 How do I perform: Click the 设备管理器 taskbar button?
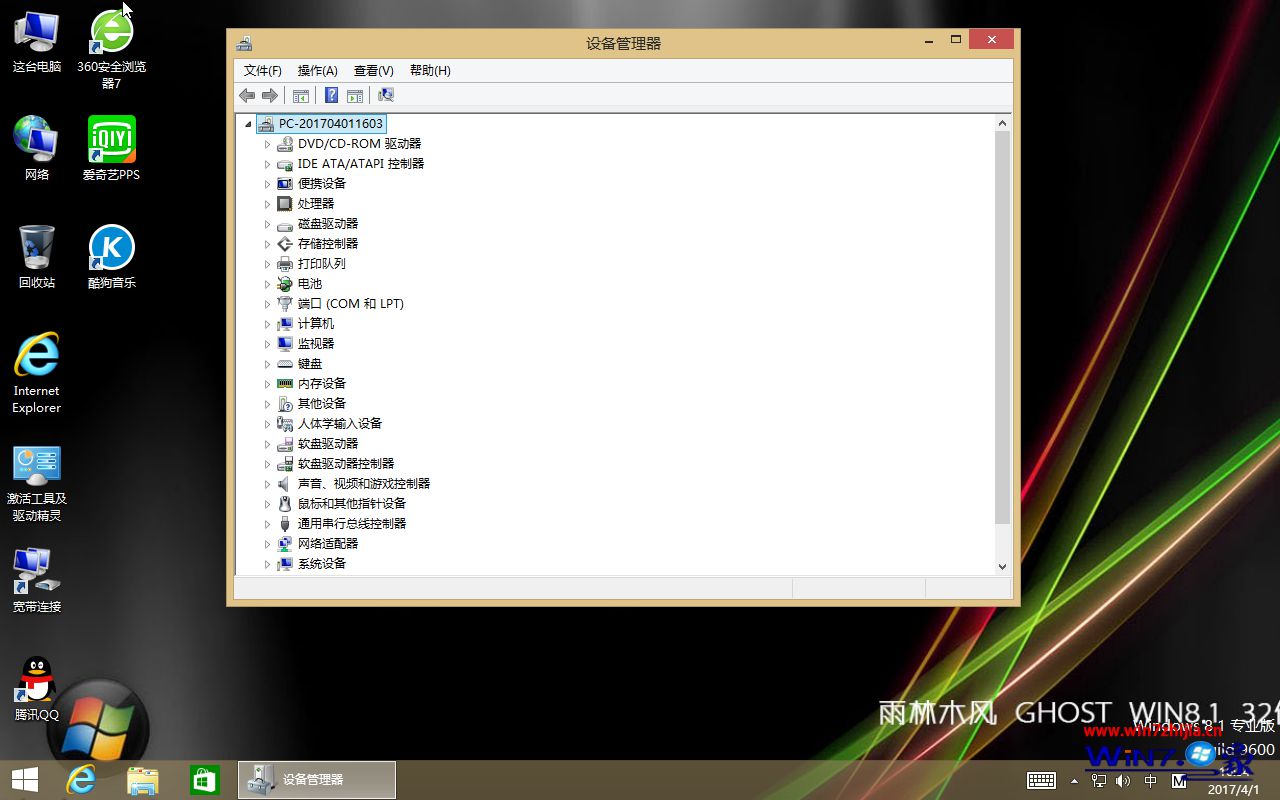coord(317,780)
